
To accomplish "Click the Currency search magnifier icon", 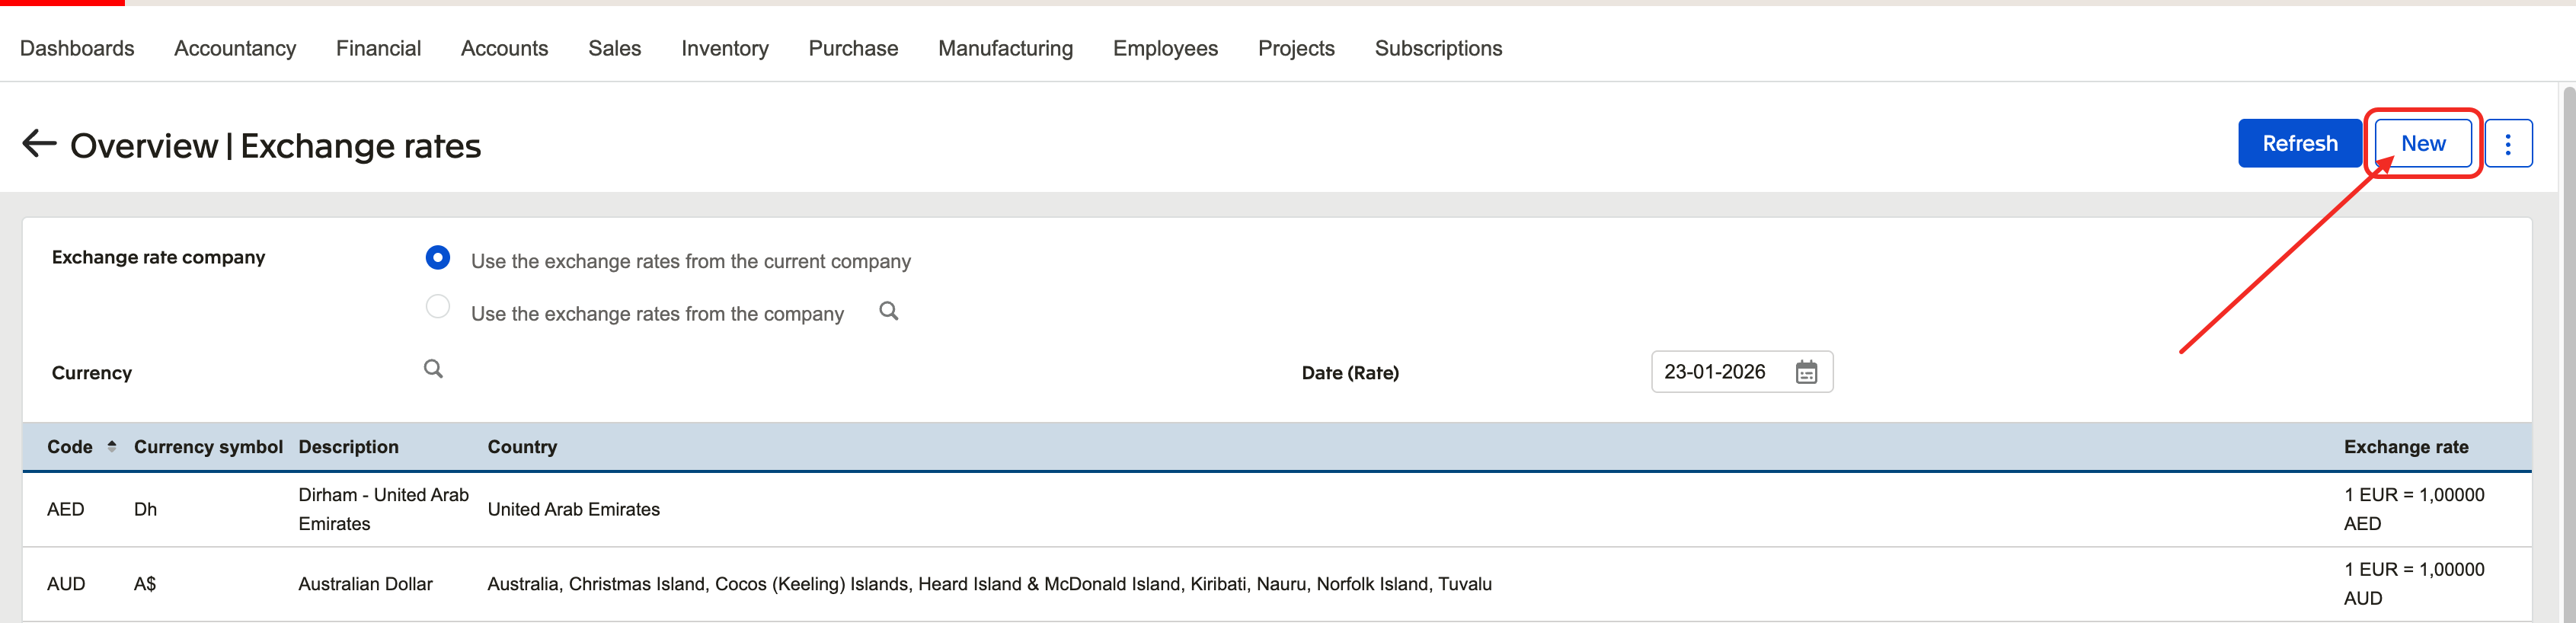I will pos(433,369).
